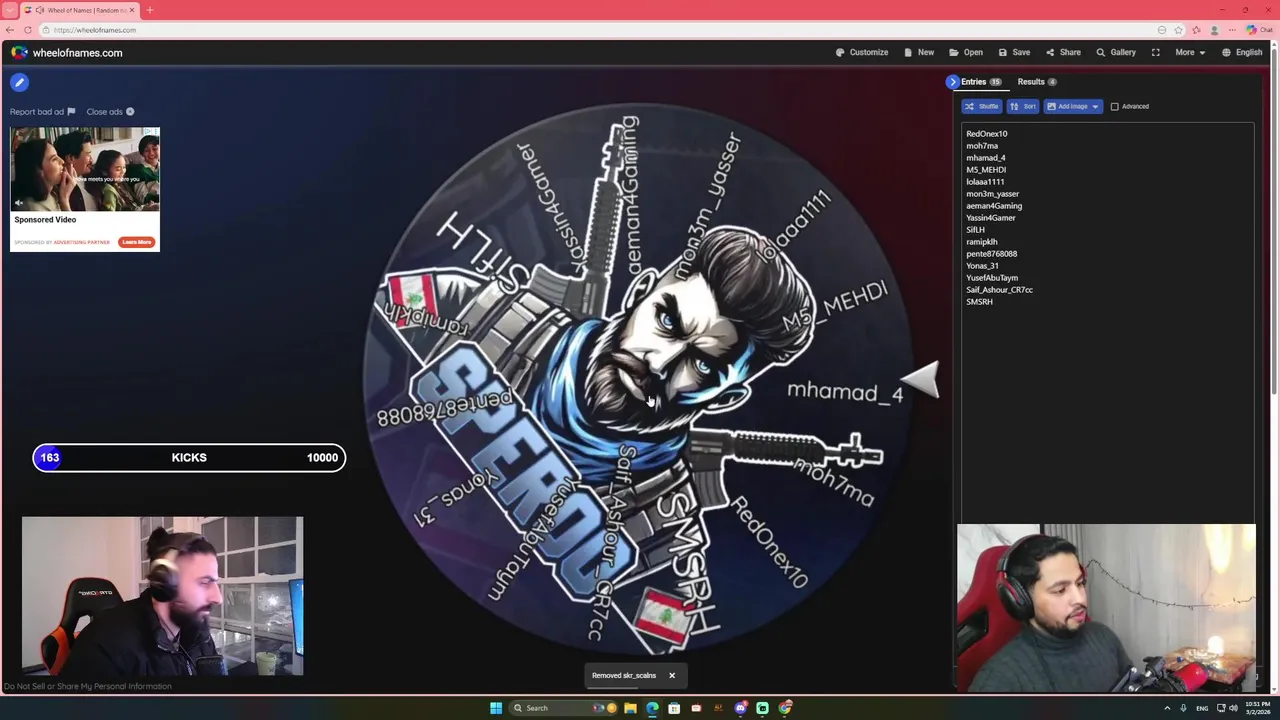1280x720 pixels.
Task: Sort the entries
Action: pos(1022,106)
